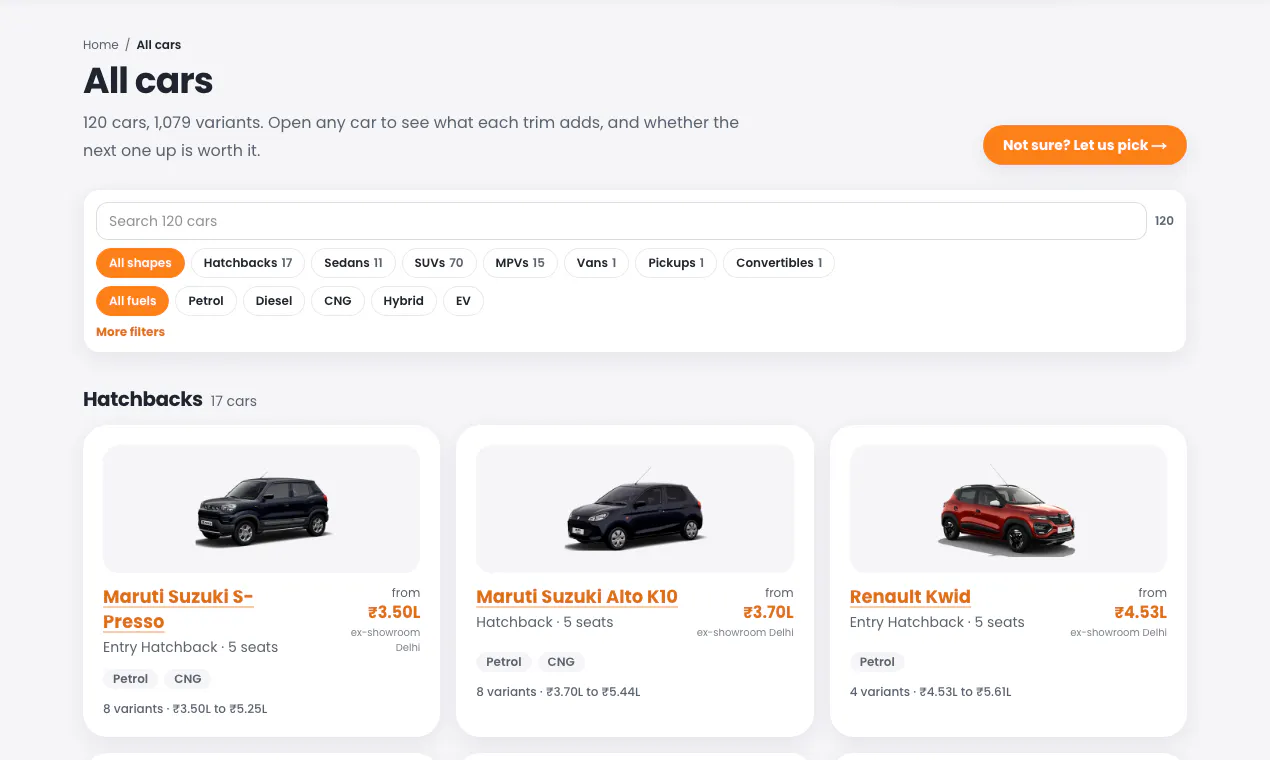
Task: Open Maruti Suzuki Alto K10 title link
Action: pyautogui.click(x=577, y=597)
